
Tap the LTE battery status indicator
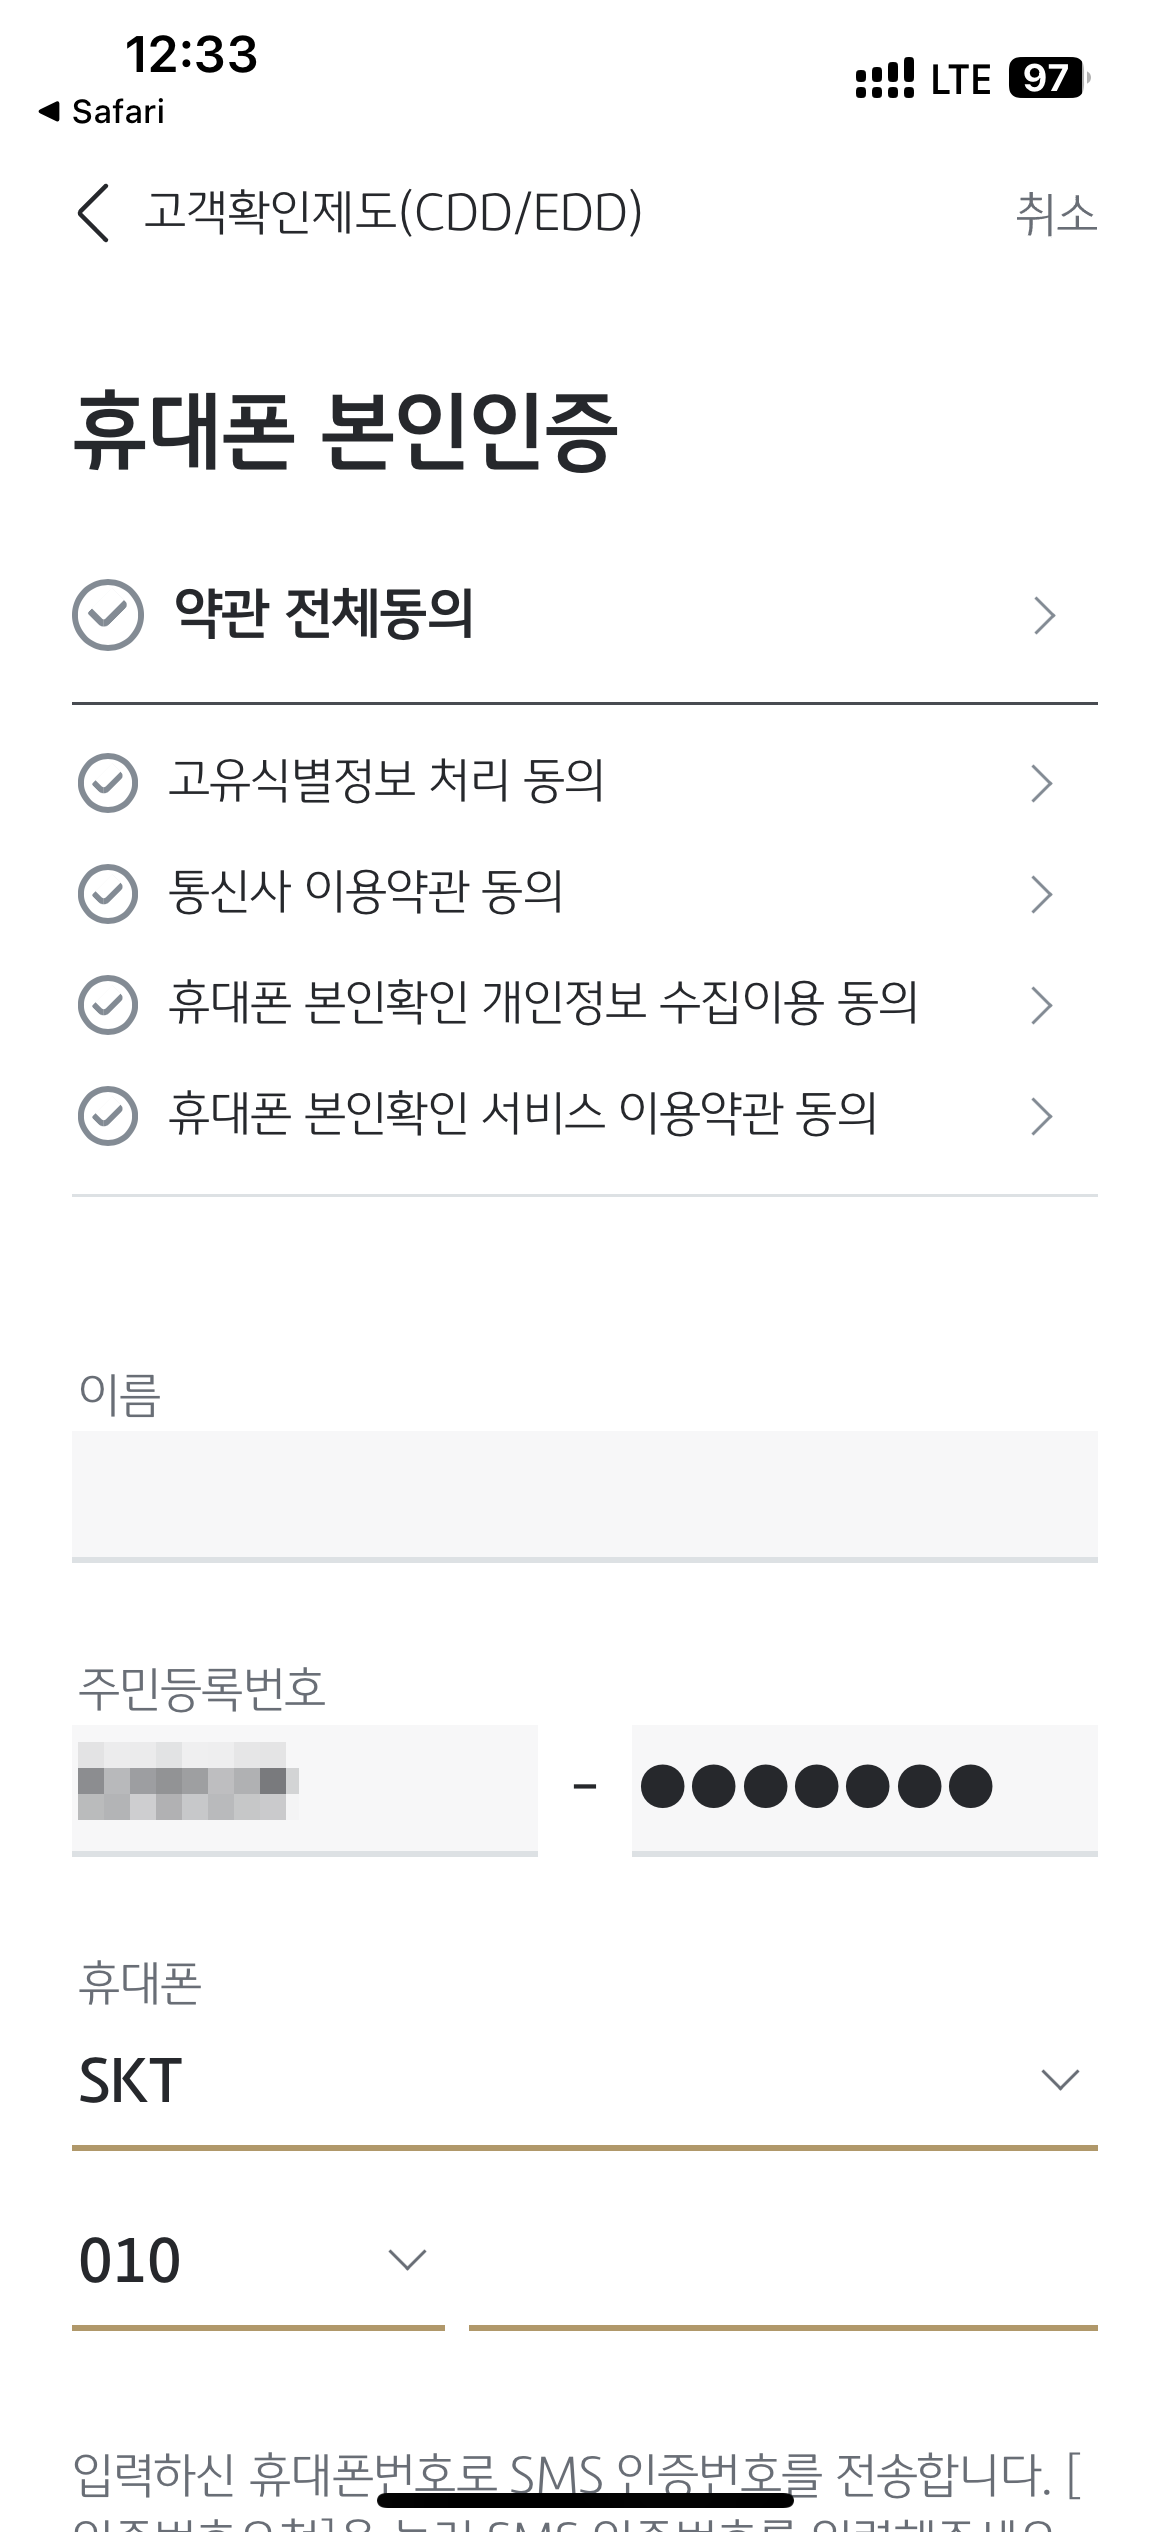[1046, 78]
